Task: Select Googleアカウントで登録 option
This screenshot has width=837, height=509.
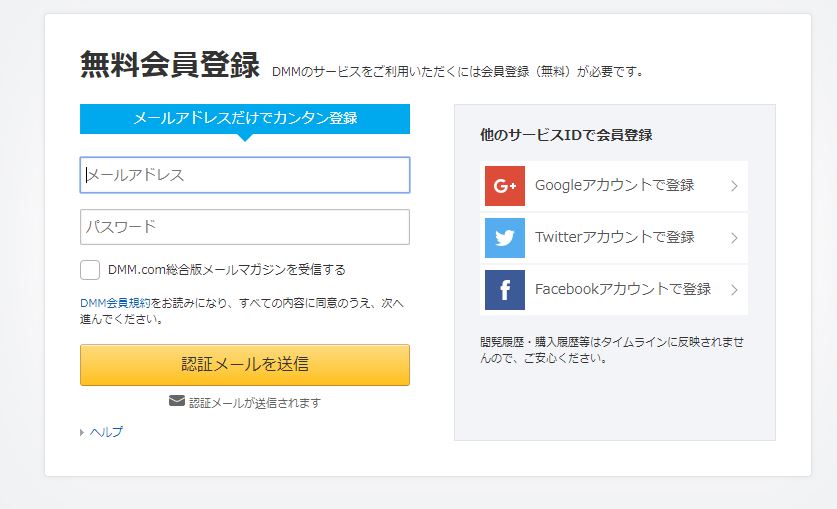Action: click(614, 186)
